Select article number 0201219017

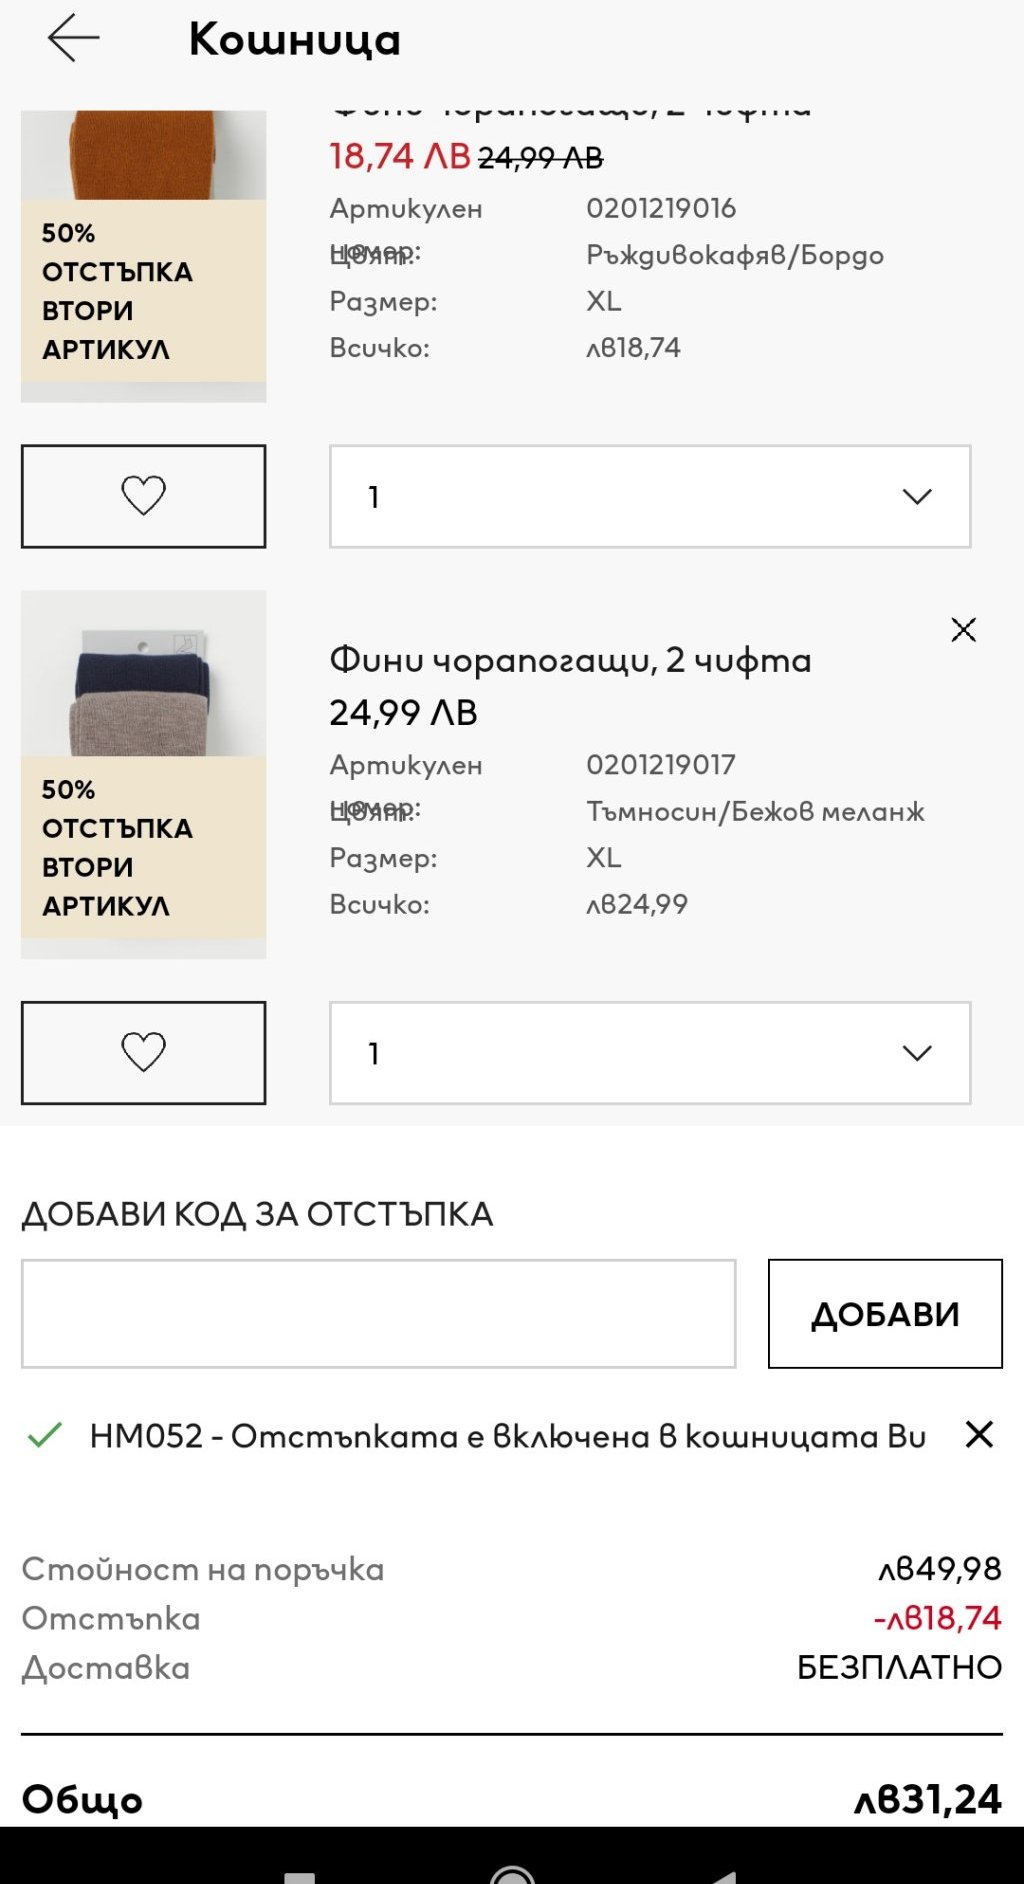(660, 765)
